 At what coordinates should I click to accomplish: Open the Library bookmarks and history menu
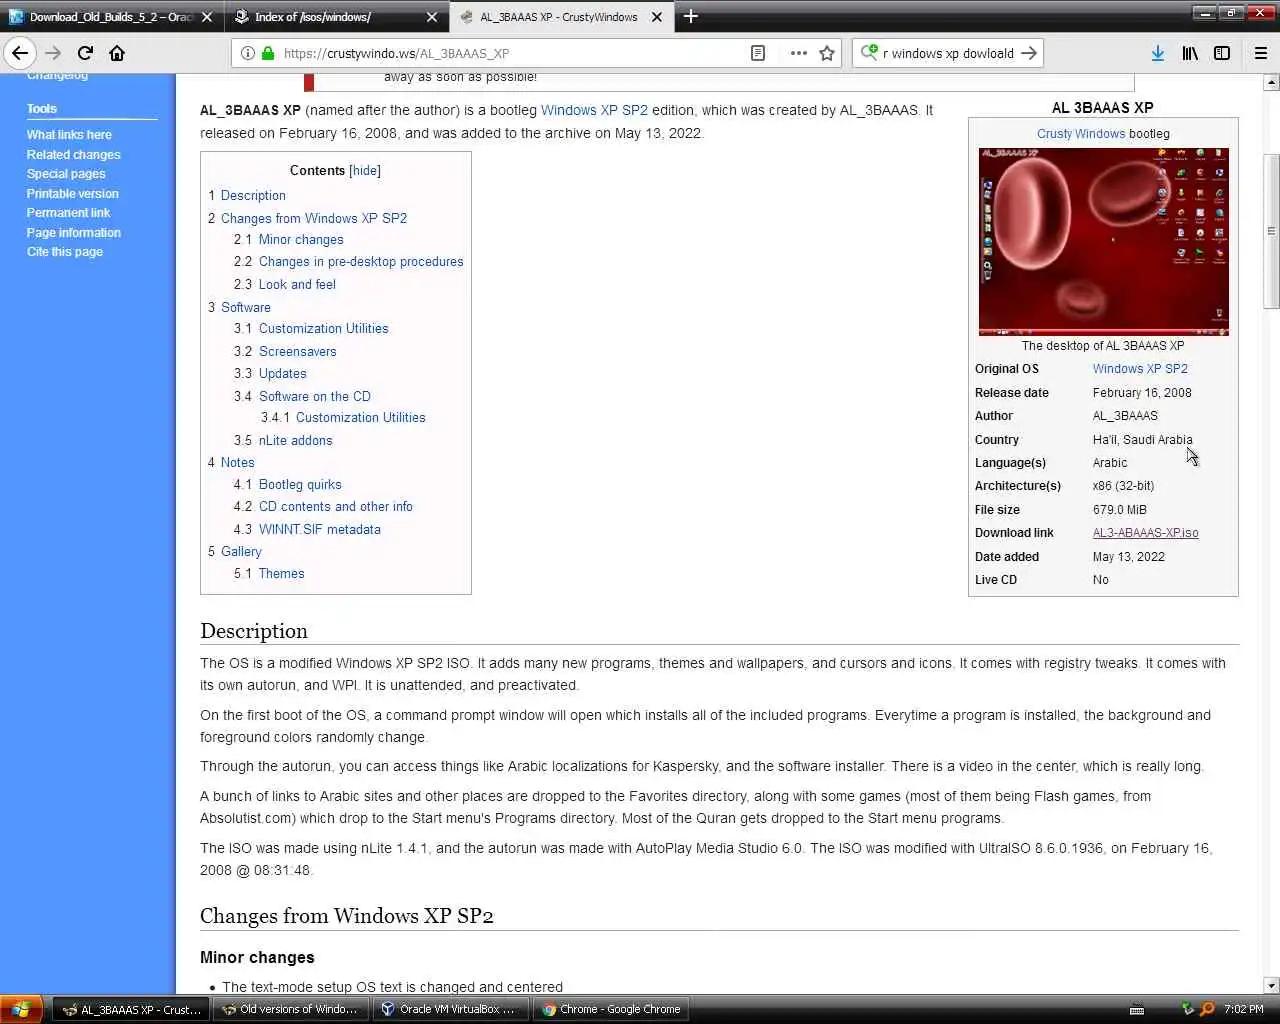1190,53
